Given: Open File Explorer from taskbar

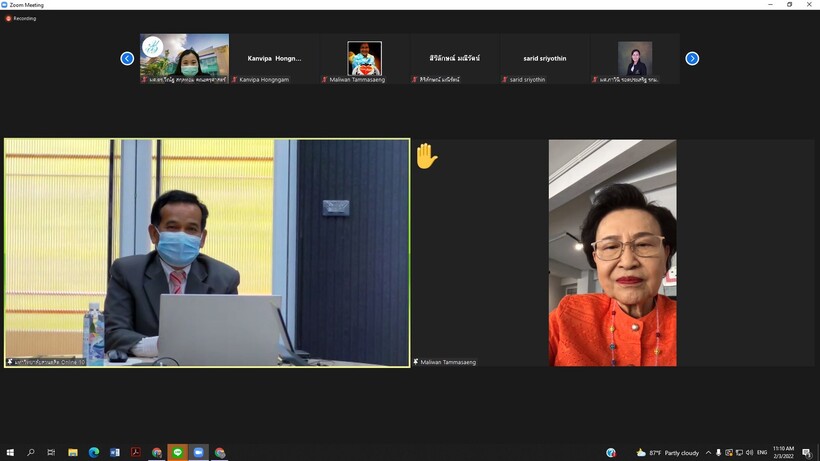Looking at the screenshot, I should (x=73, y=452).
